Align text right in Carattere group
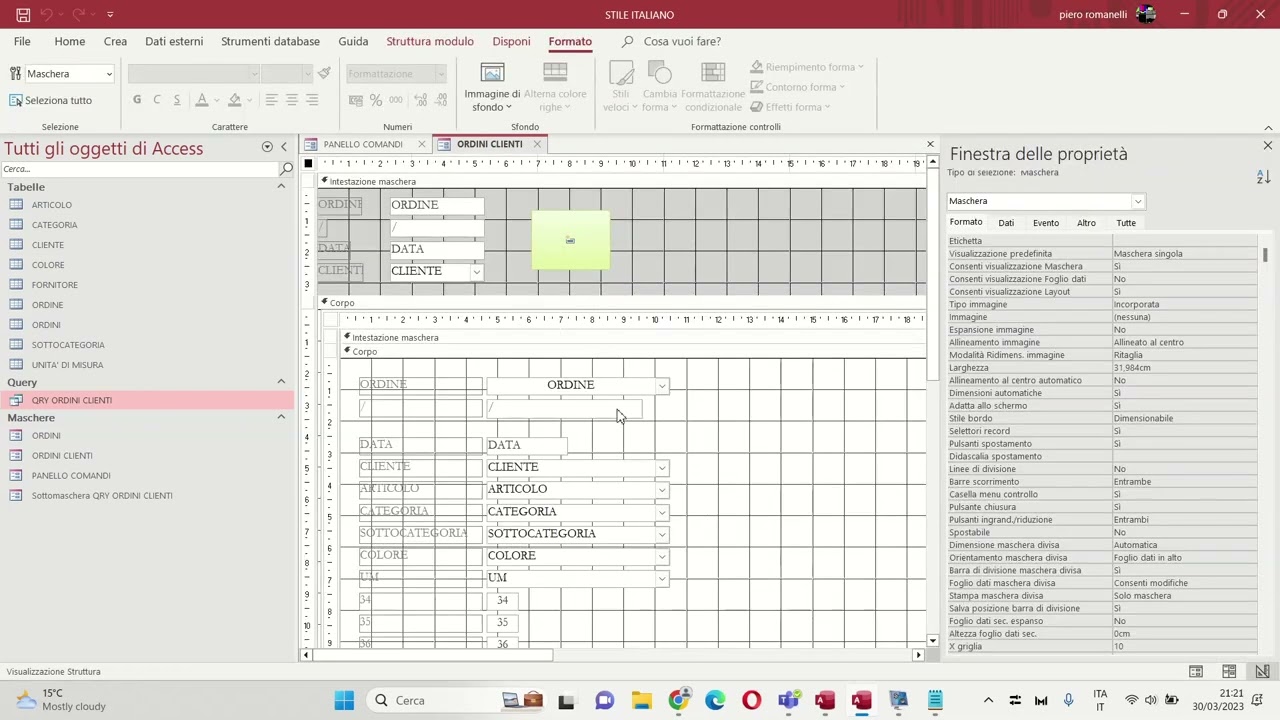Screen dimensions: 1280x720 pyautogui.click(x=312, y=100)
